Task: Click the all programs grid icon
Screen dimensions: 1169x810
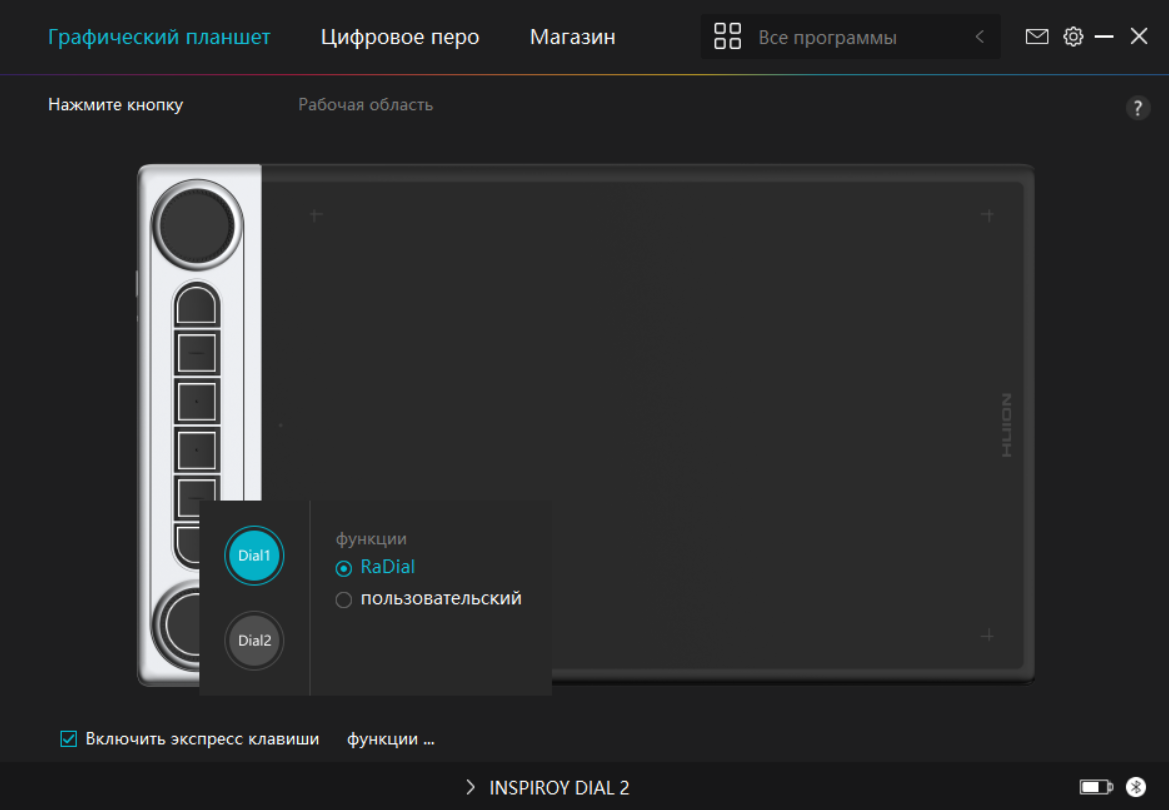Action: coord(727,37)
